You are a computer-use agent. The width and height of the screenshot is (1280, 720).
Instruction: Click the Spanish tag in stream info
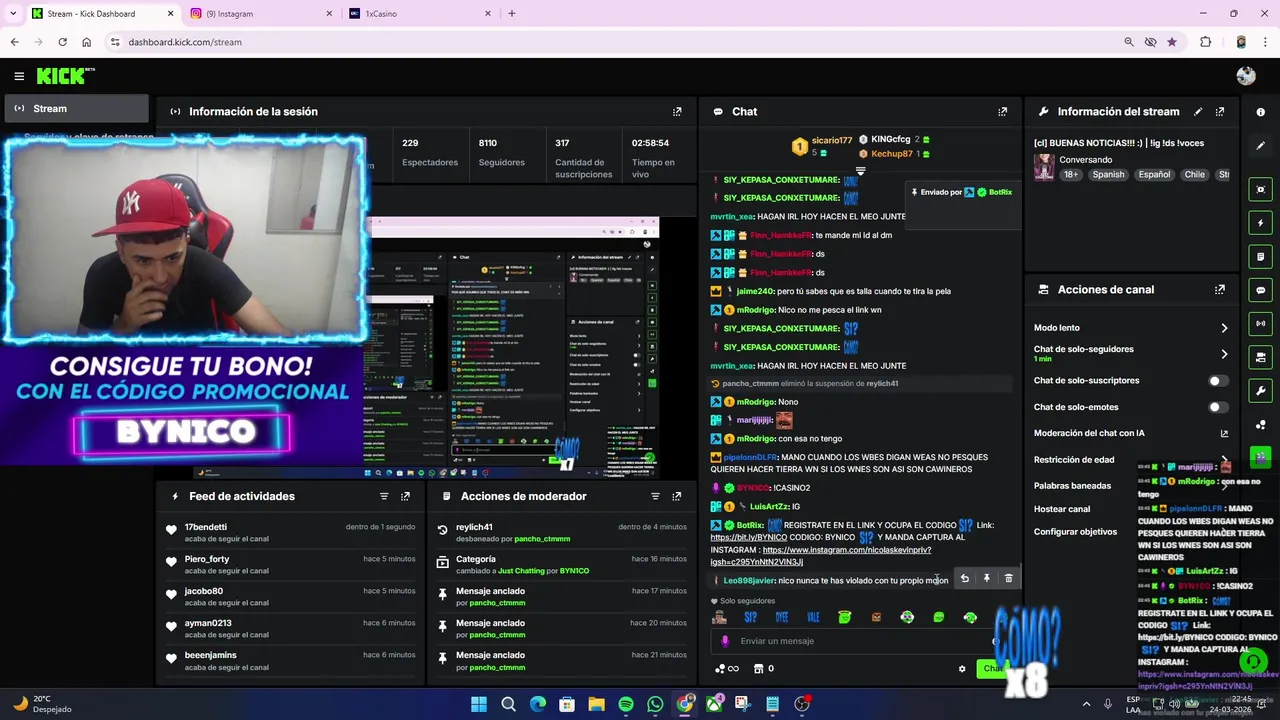(1108, 174)
